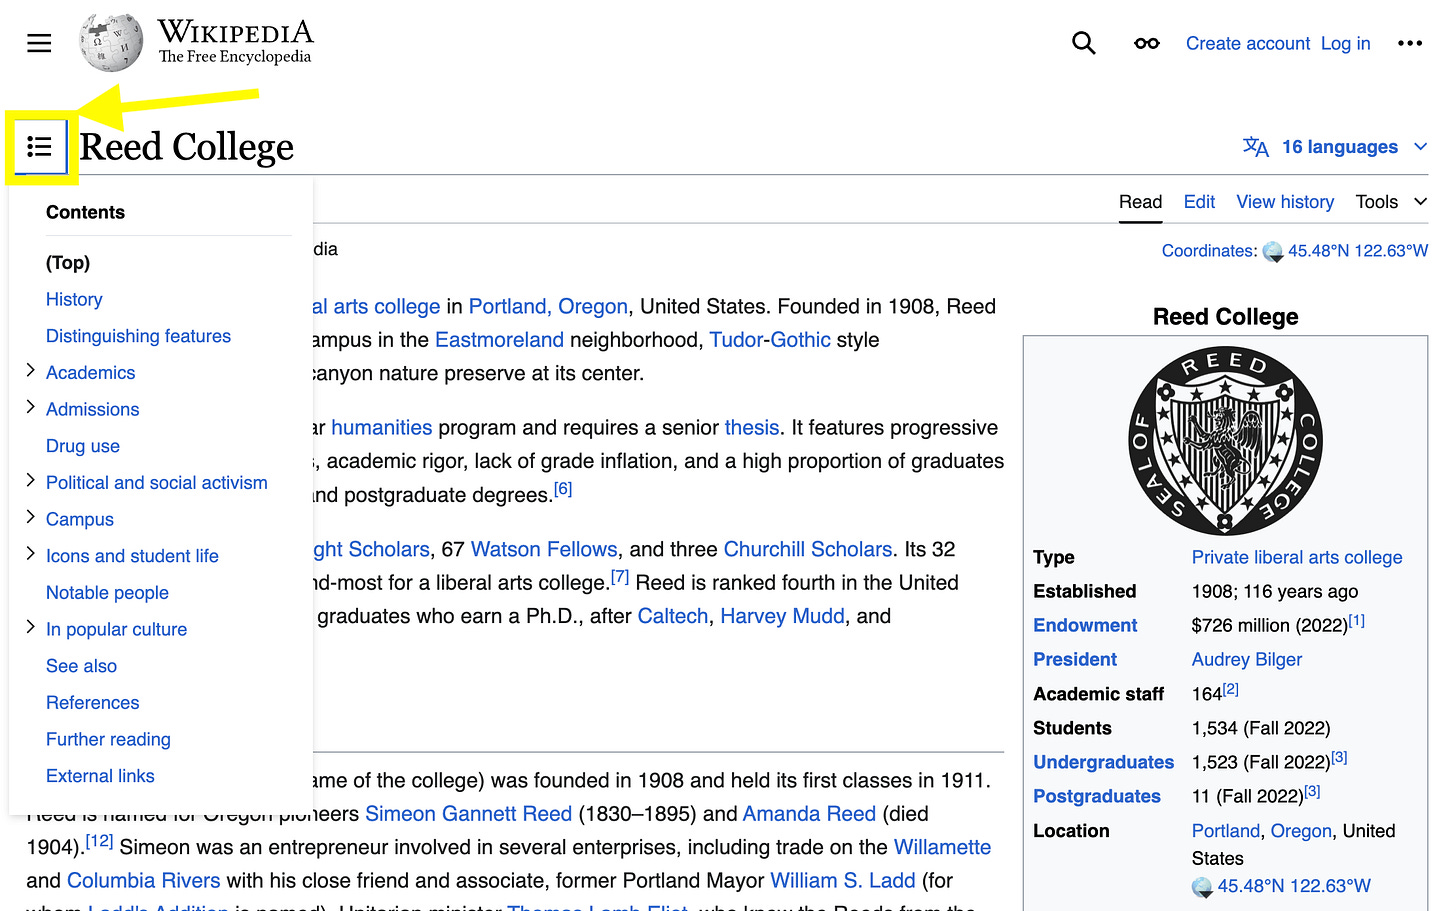Open the Audrey Bilger link
The height and width of the screenshot is (911, 1456).
tap(1247, 659)
